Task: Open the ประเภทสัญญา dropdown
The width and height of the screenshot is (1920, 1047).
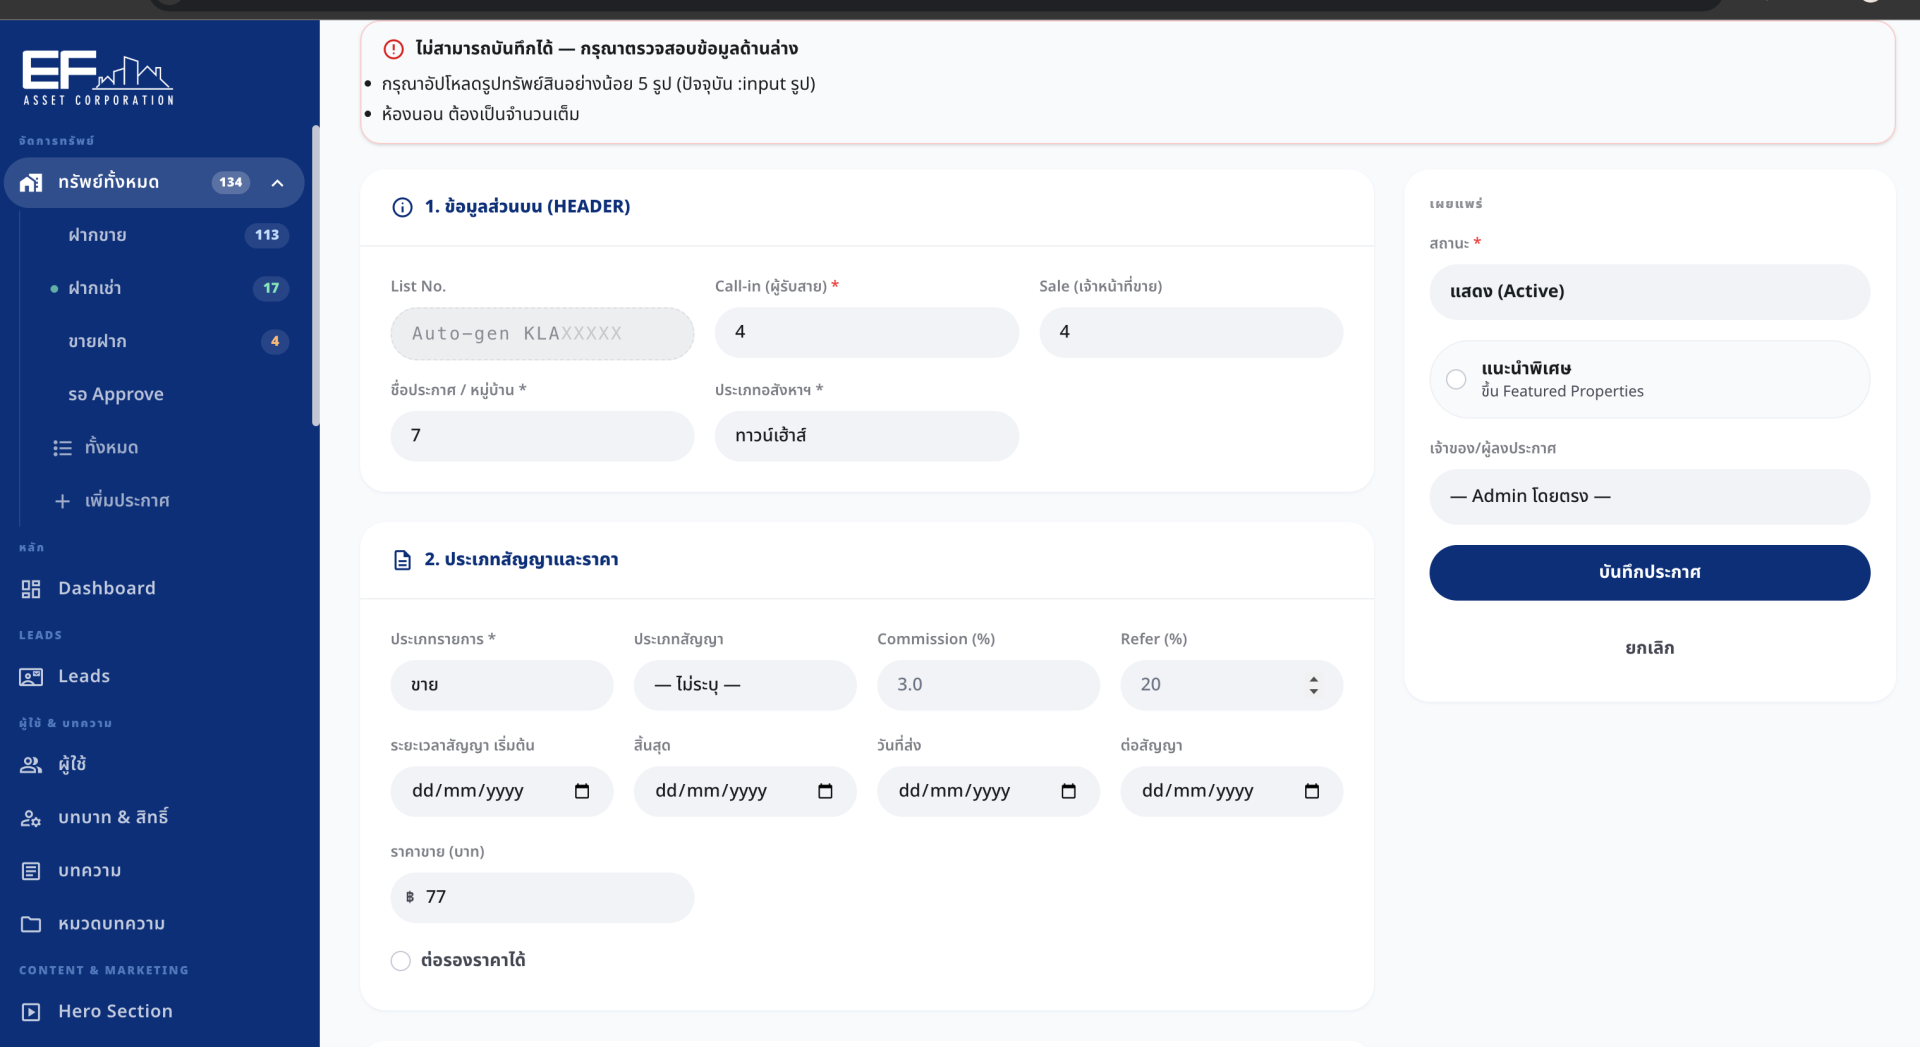Action: pos(744,685)
